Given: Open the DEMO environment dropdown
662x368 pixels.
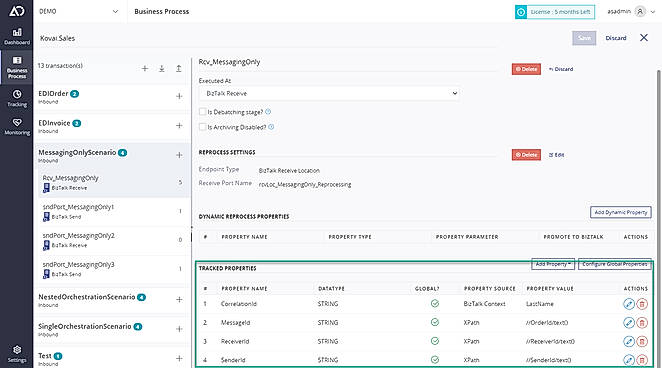Looking at the screenshot, I should point(79,11).
